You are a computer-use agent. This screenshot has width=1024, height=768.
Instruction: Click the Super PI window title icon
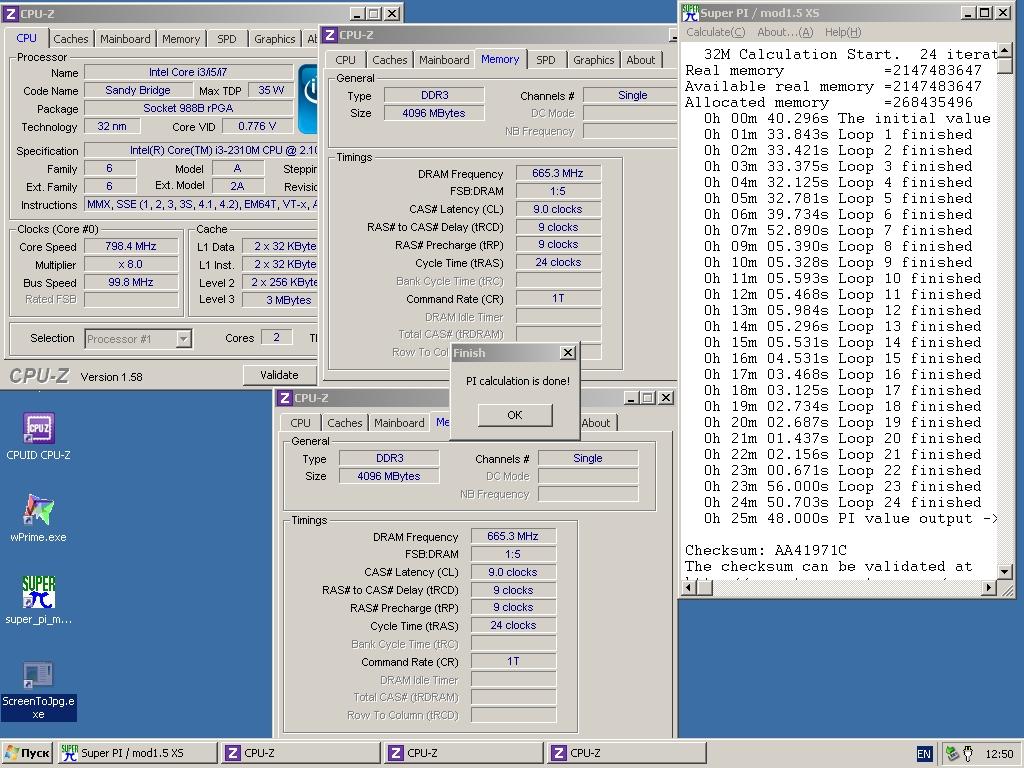tap(690, 12)
